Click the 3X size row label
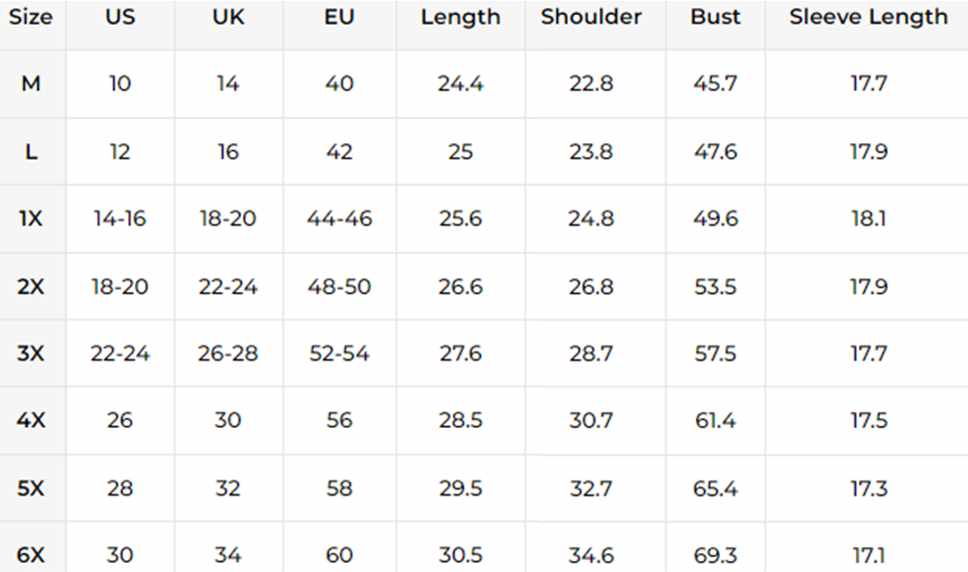Screen dimensions: 968x572 point(31,354)
